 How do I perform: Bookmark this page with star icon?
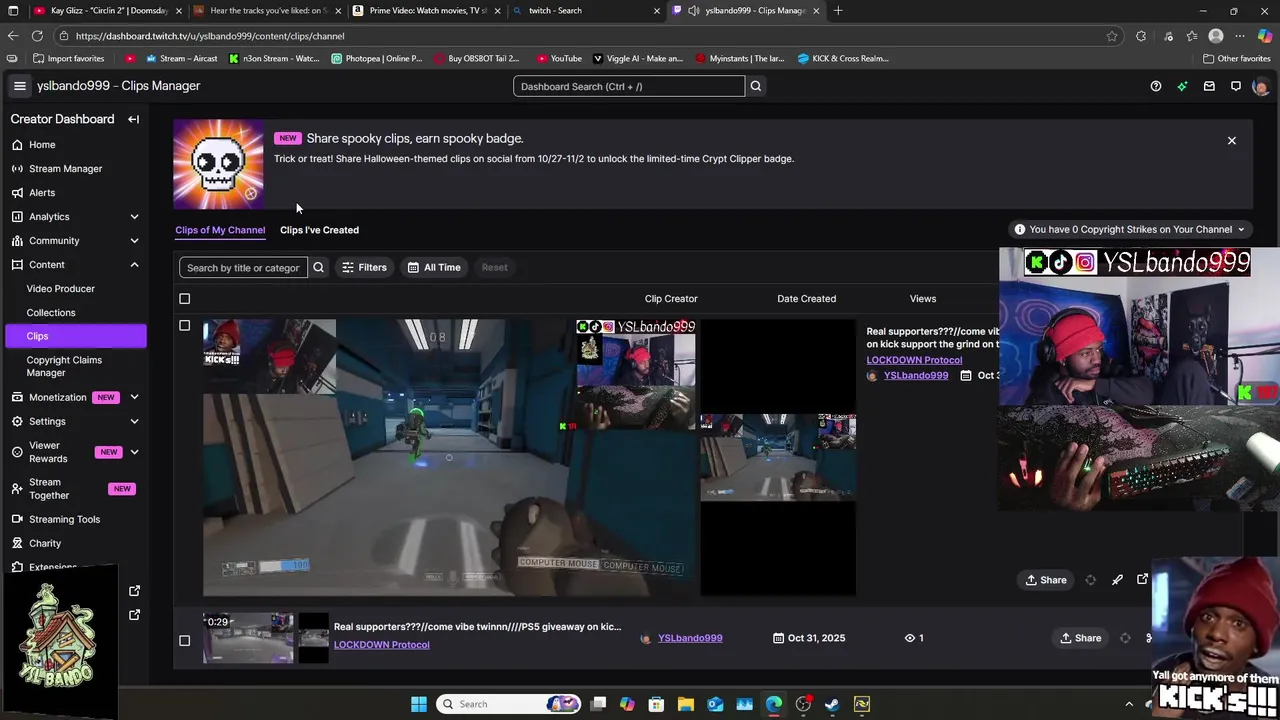coord(1112,36)
